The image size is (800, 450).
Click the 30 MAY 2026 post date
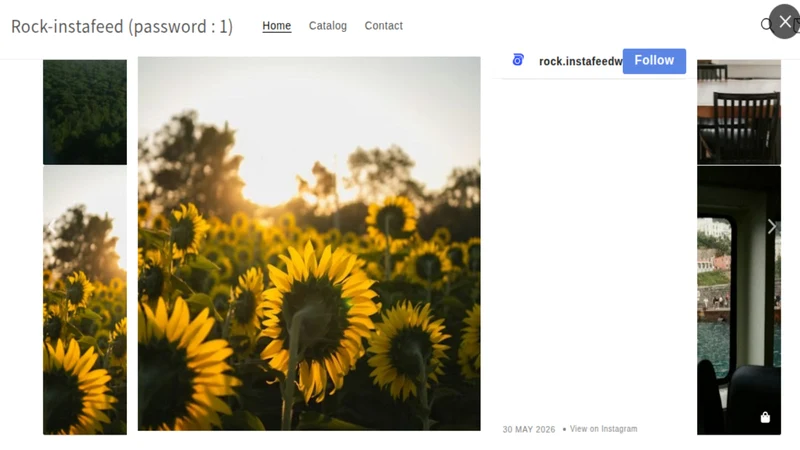click(529, 430)
